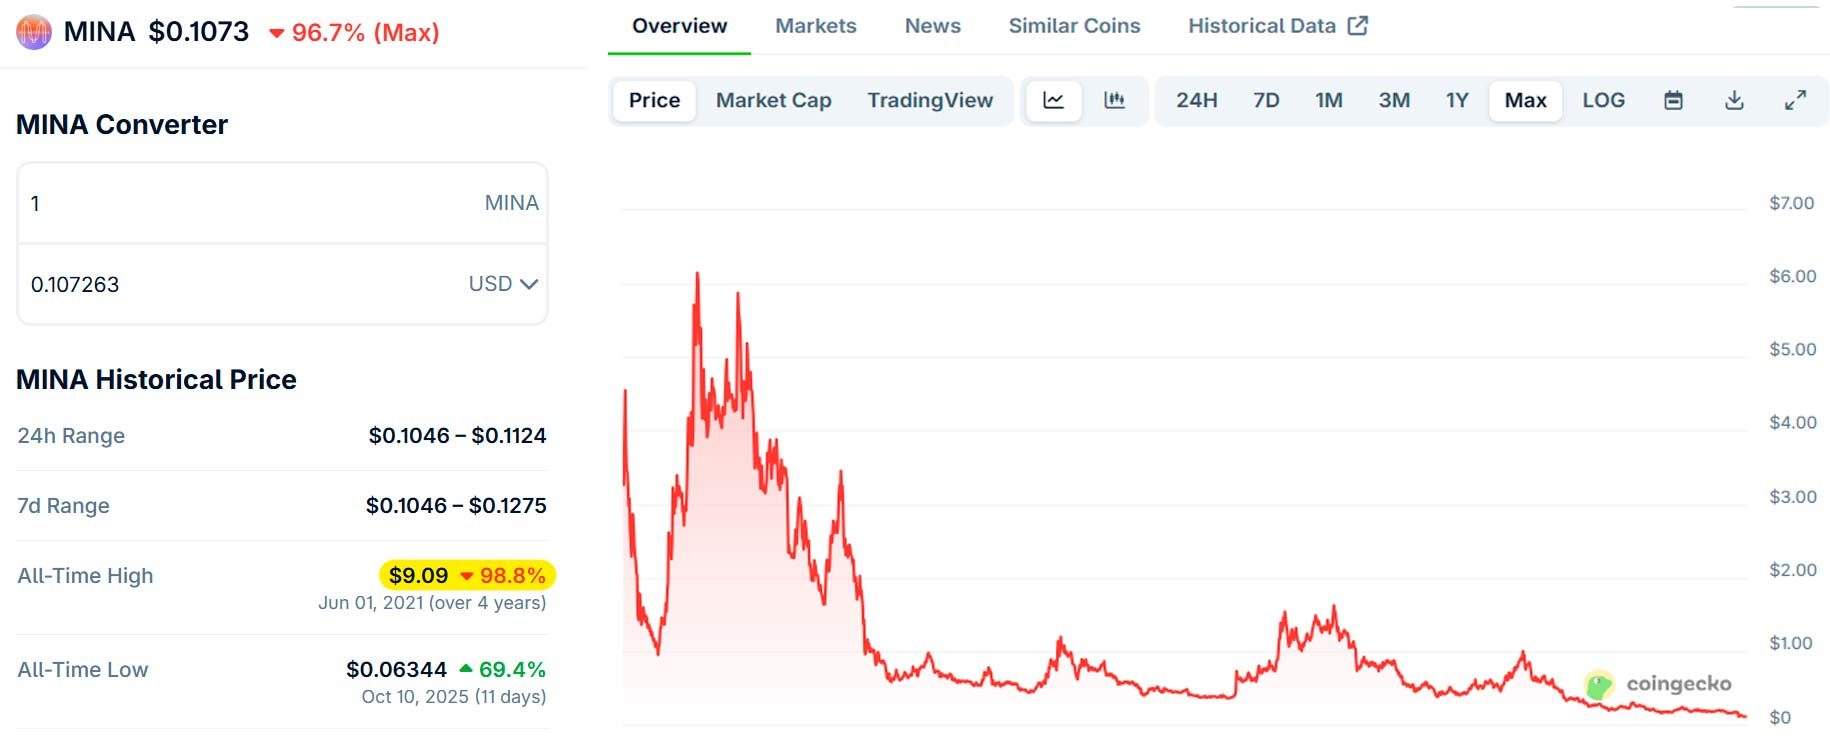
Task: Click external link icon beside Historical Data
Action: click(x=1357, y=26)
